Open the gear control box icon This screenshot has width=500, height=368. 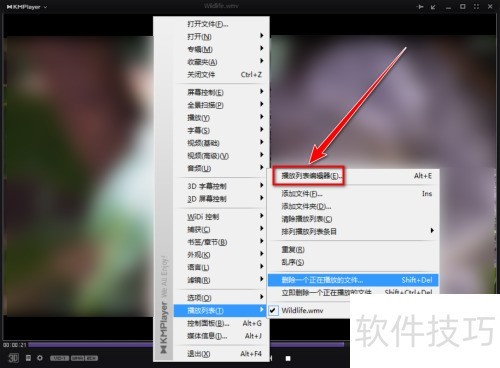click(x=40, y=358)
